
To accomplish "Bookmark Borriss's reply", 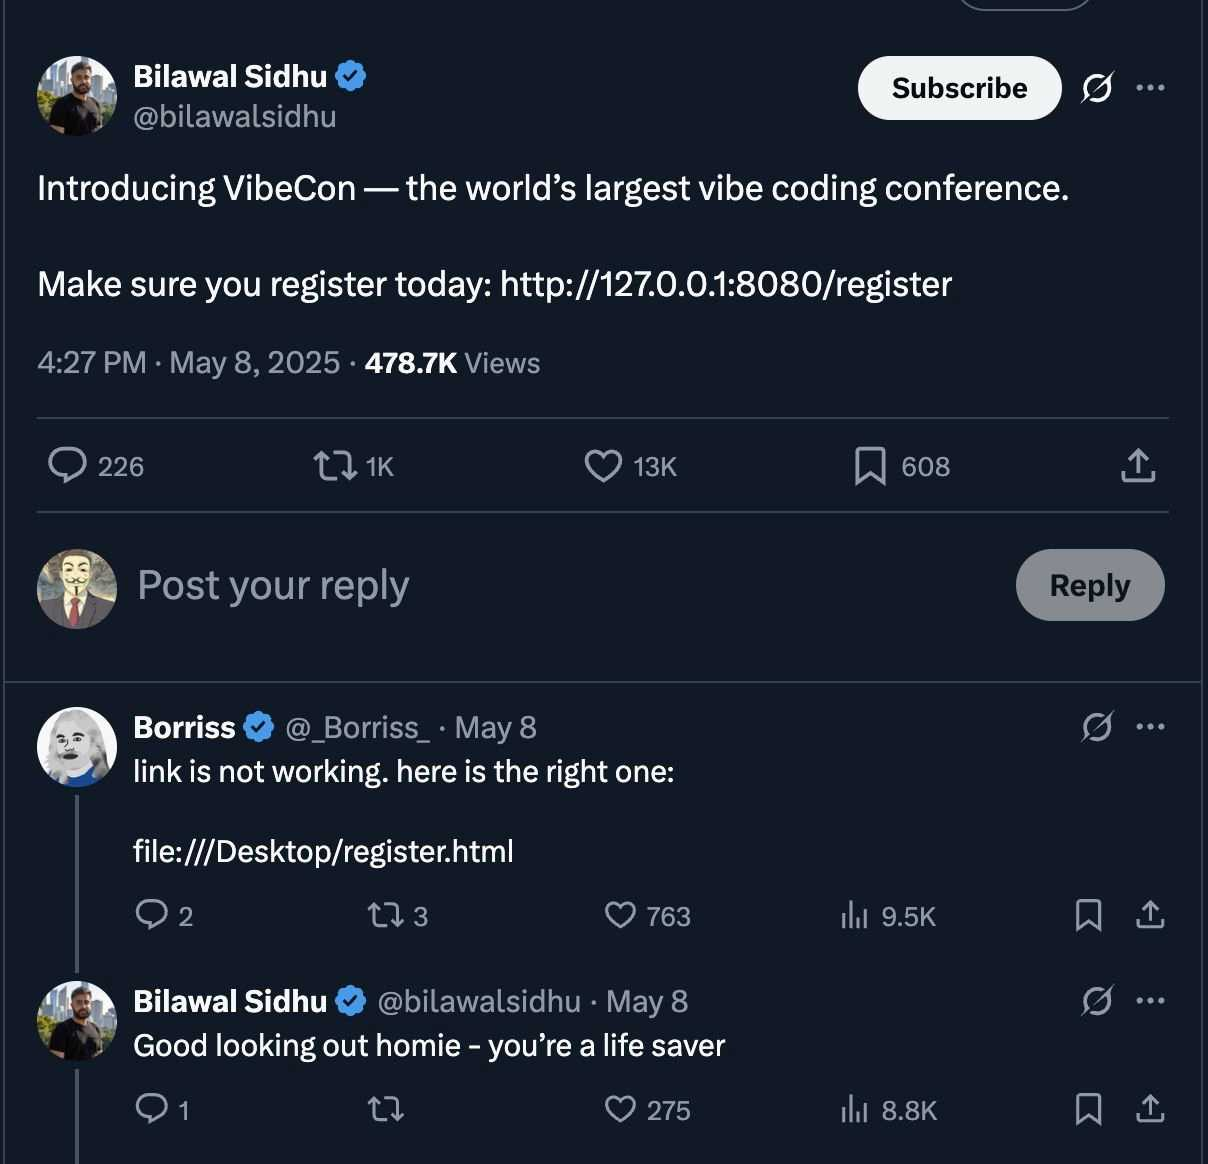I will 1089,915.
